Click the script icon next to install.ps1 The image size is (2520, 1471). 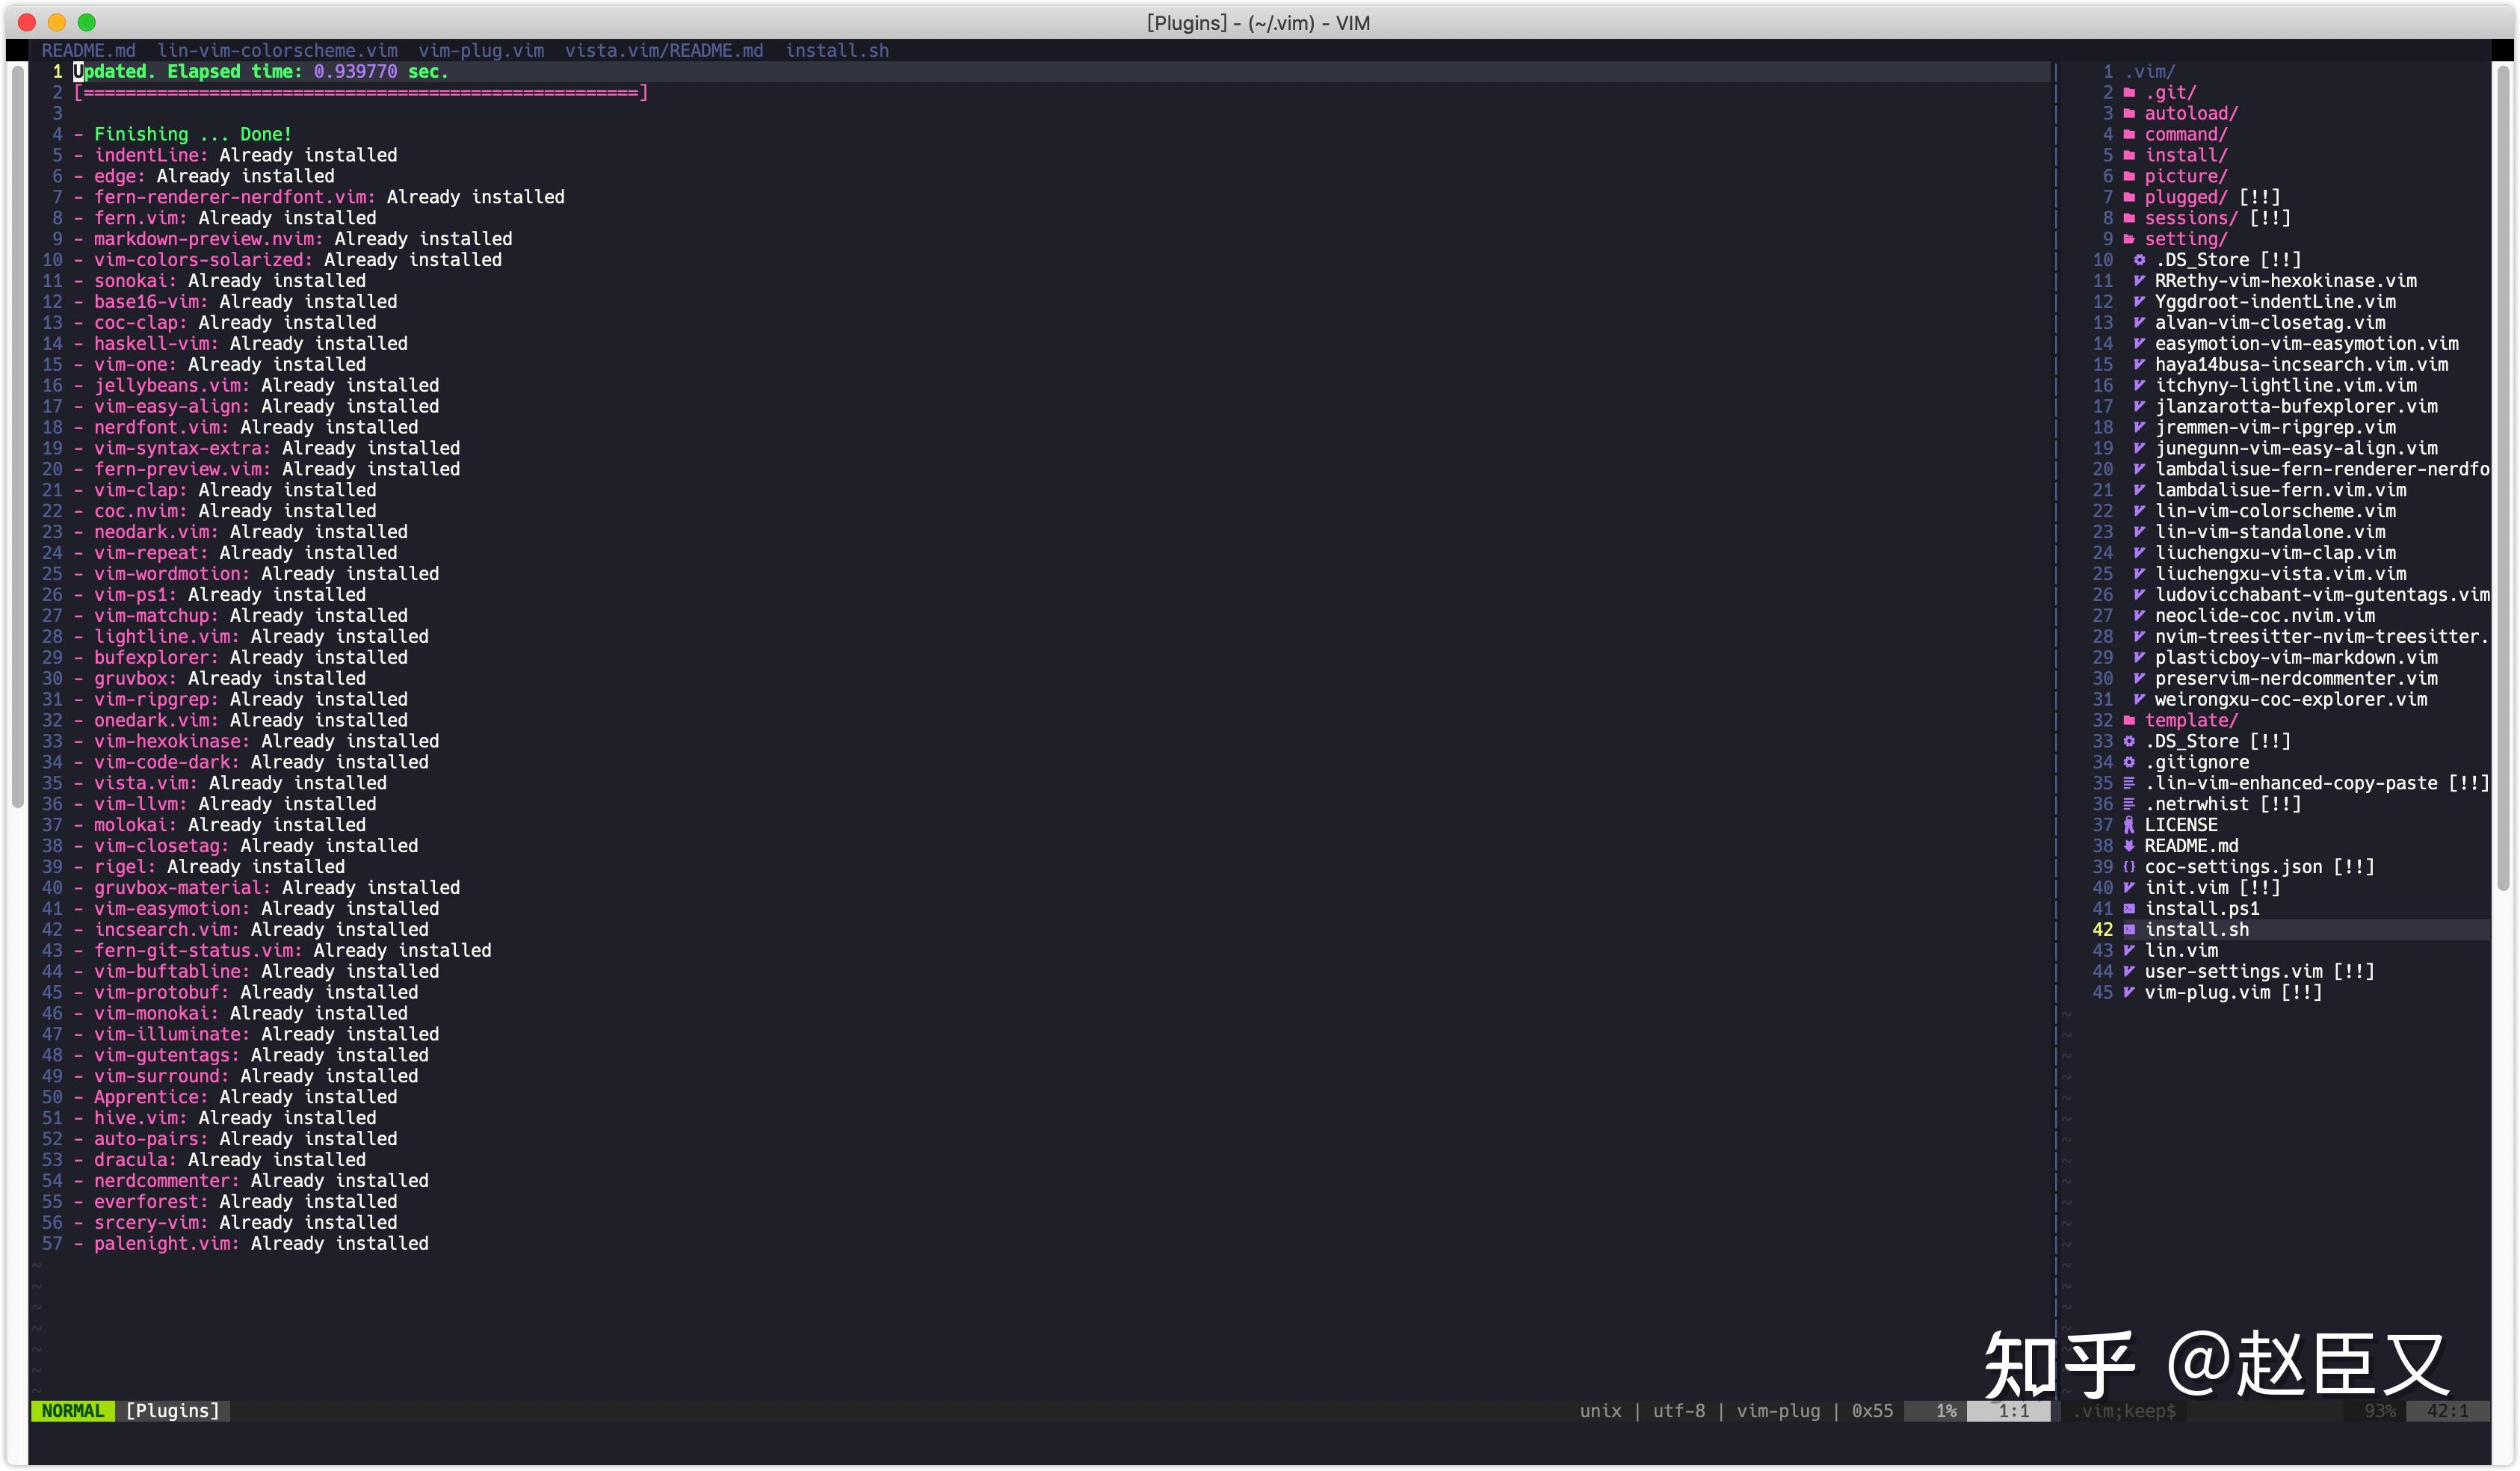(x=2129, y=909)
